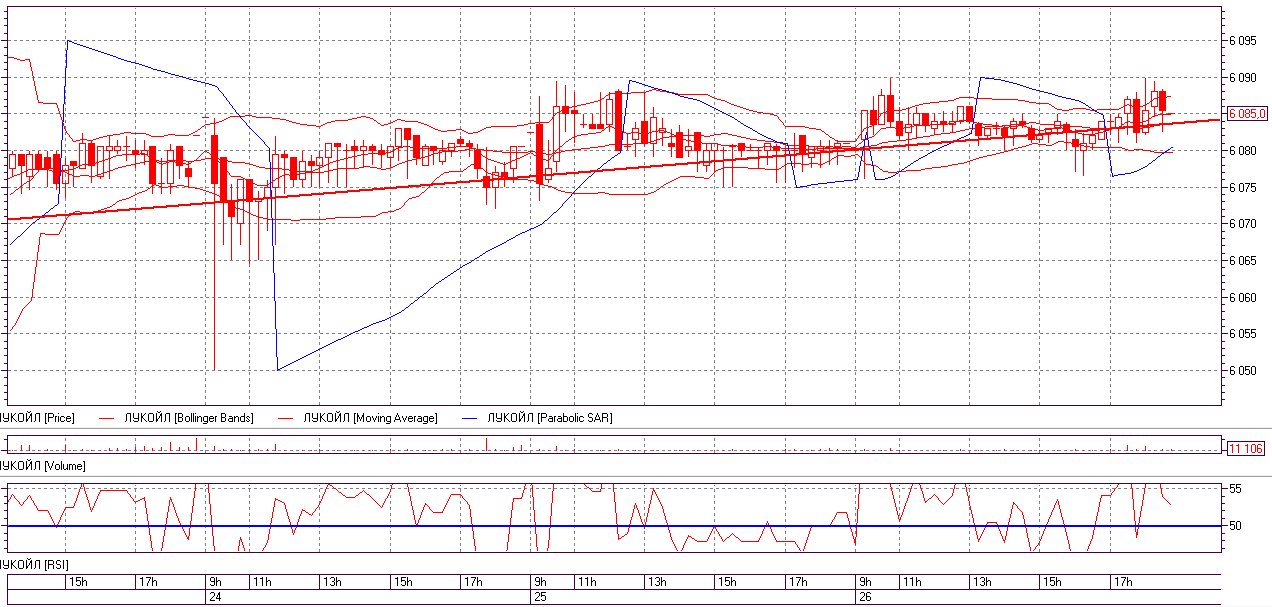This screenshot has width=1272, height=607.
Task: Click the 6 050 price axis label
Action: (x=1242, y=370)
